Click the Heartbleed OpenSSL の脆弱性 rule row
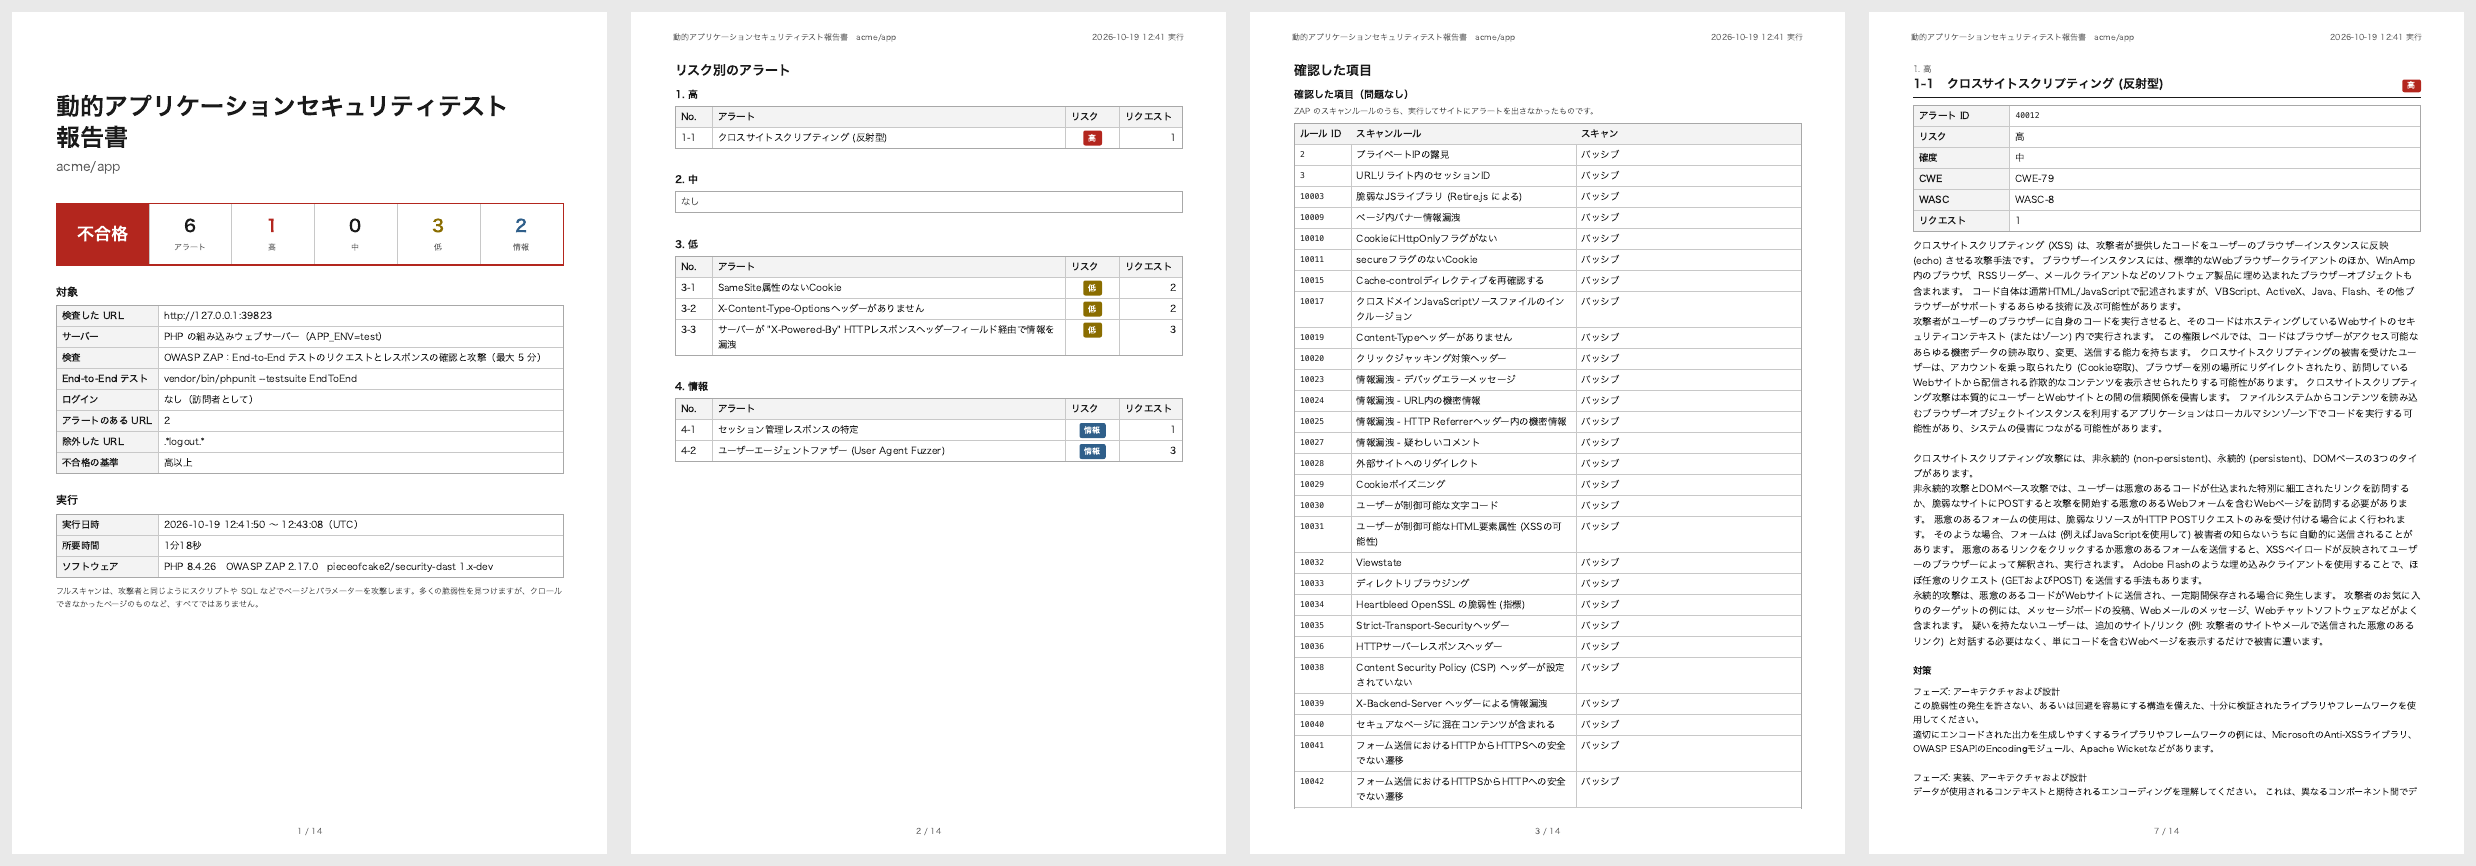Image resolution: width=2476 pixels, height=866 pixels. click(x=1547, y=605)
